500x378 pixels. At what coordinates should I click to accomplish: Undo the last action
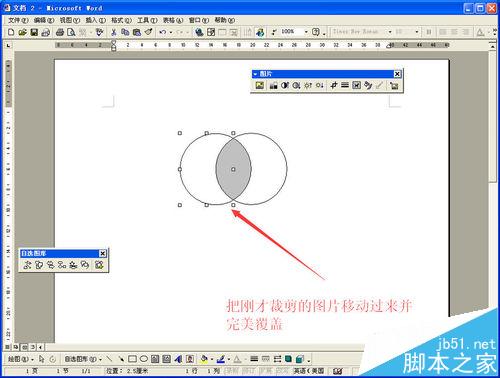point(163,32)
